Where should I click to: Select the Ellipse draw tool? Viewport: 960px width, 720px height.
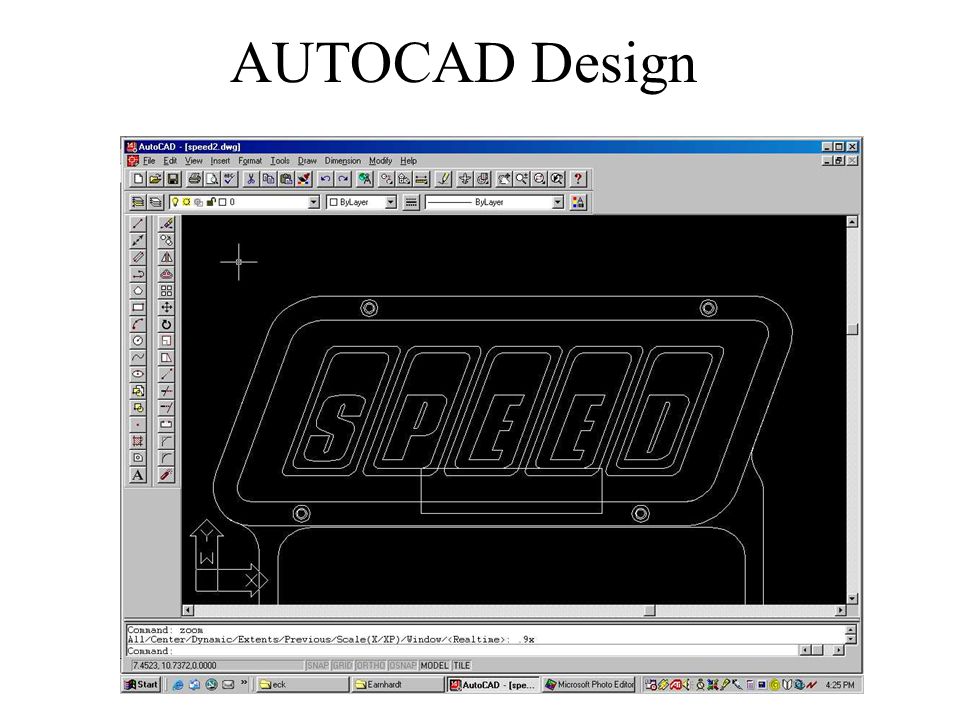point(138,374)
